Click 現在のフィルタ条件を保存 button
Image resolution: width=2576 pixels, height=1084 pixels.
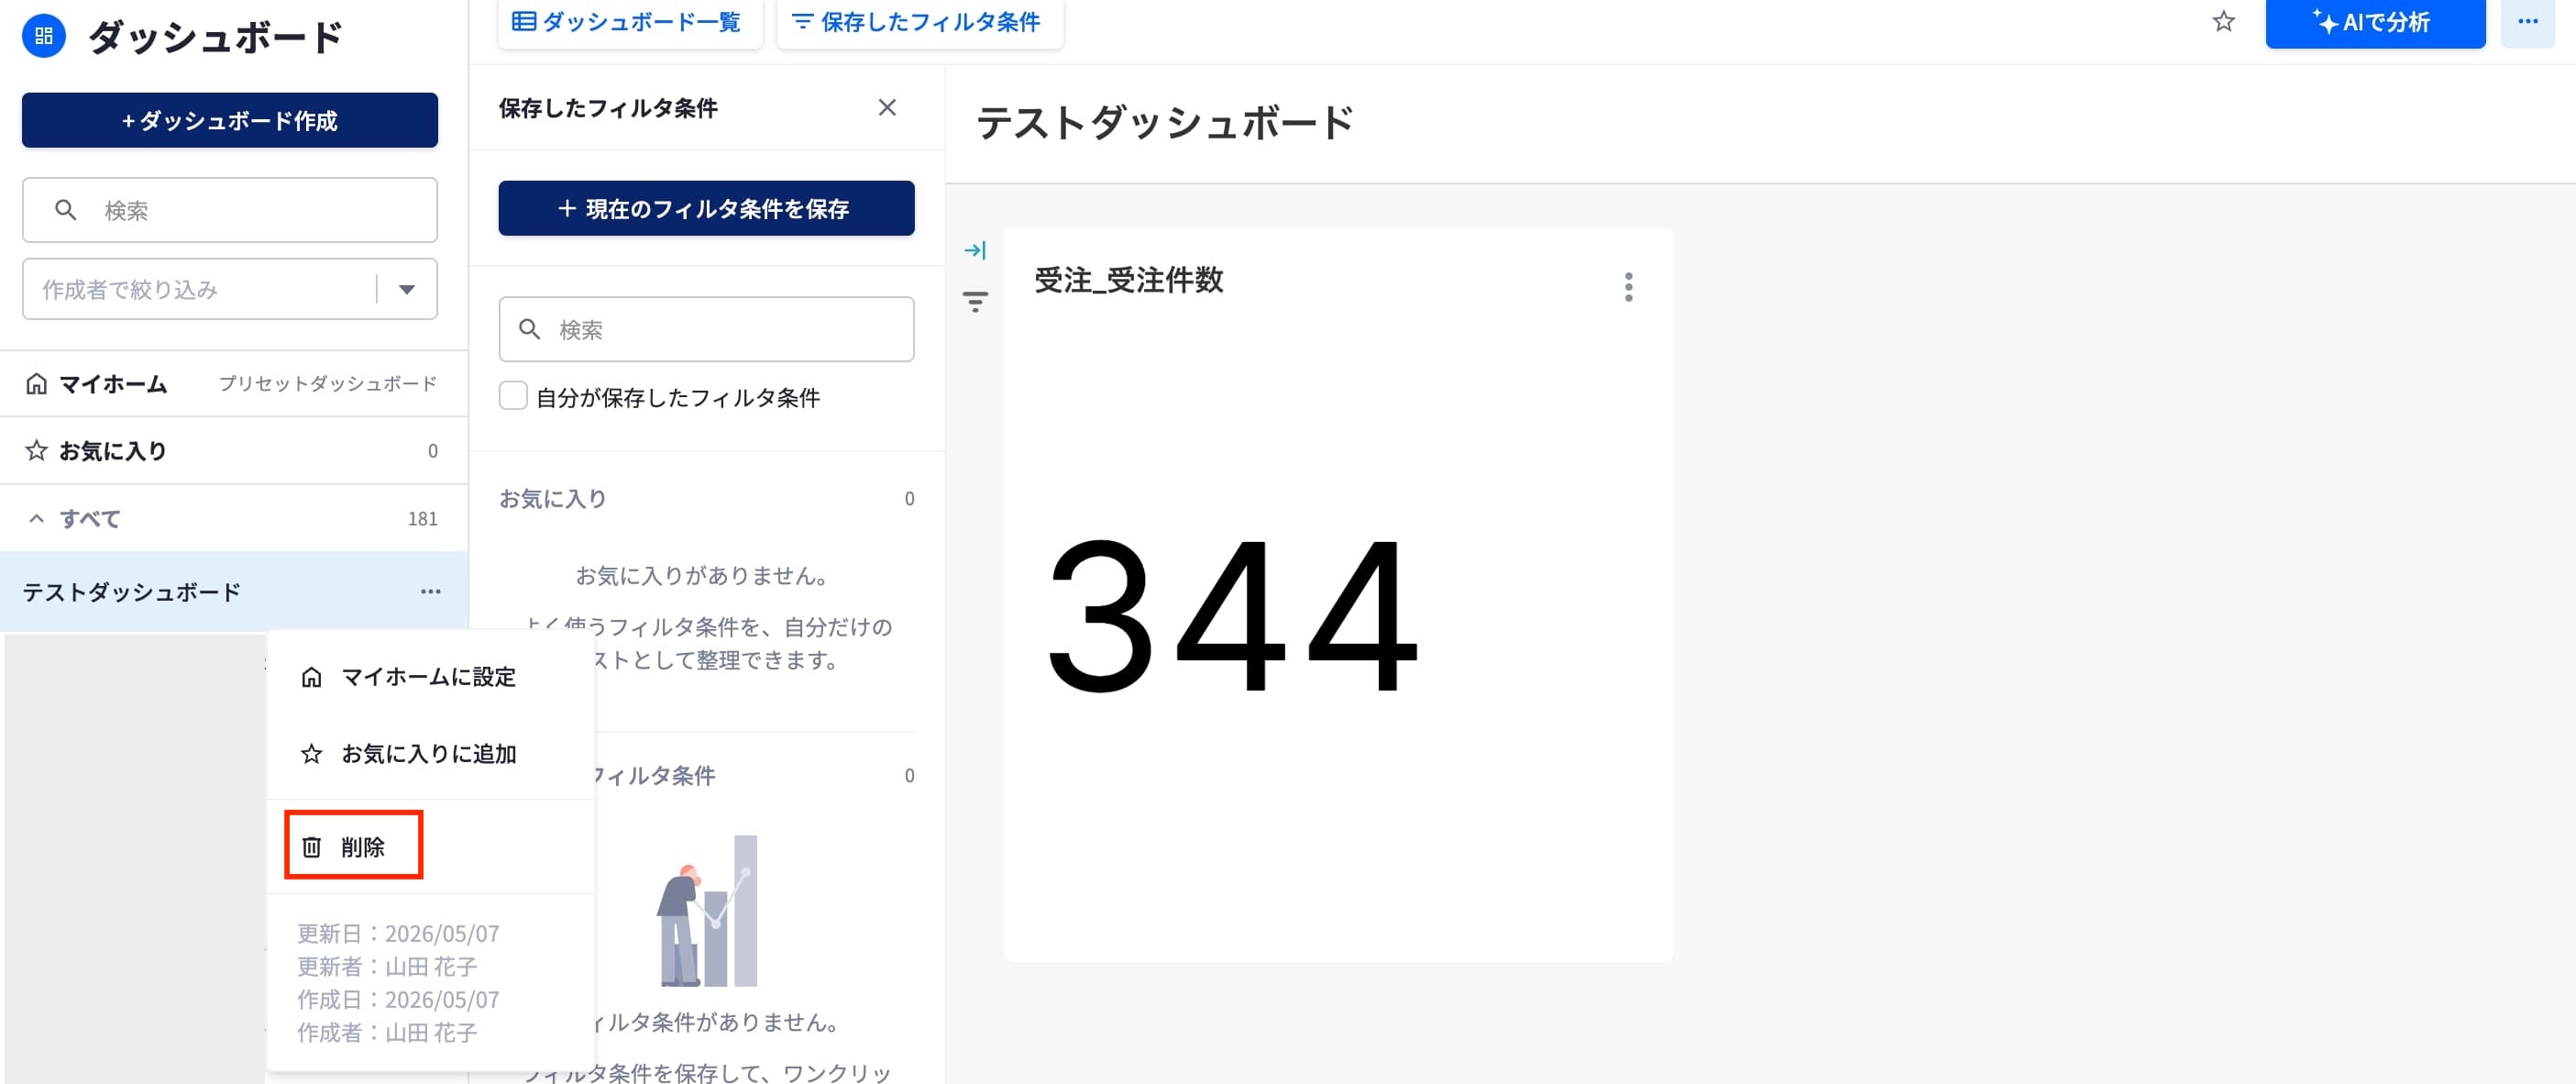706,208
